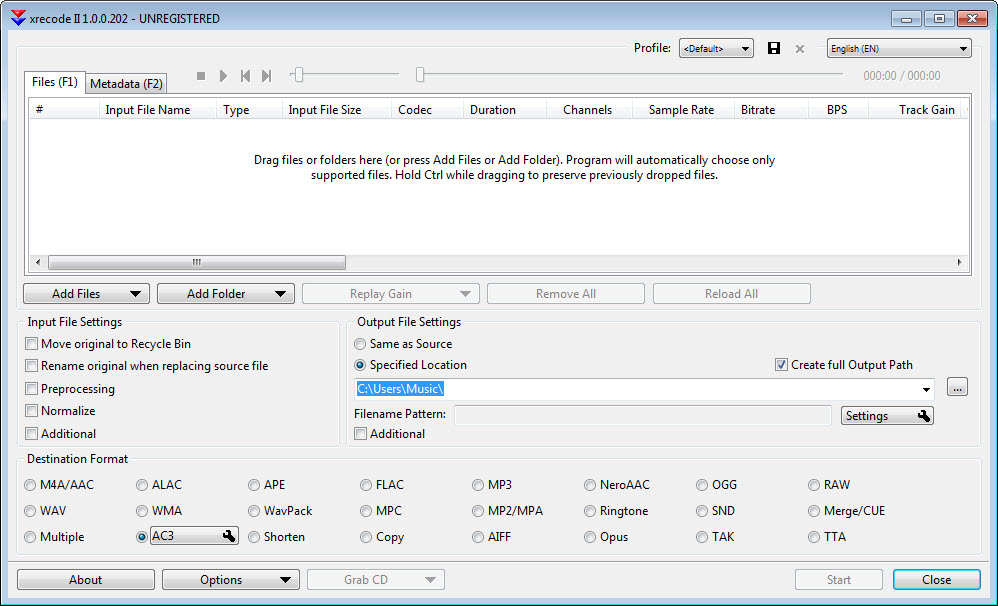
Task: Save profile using the floppy disk icon
Action: (774, 48)
